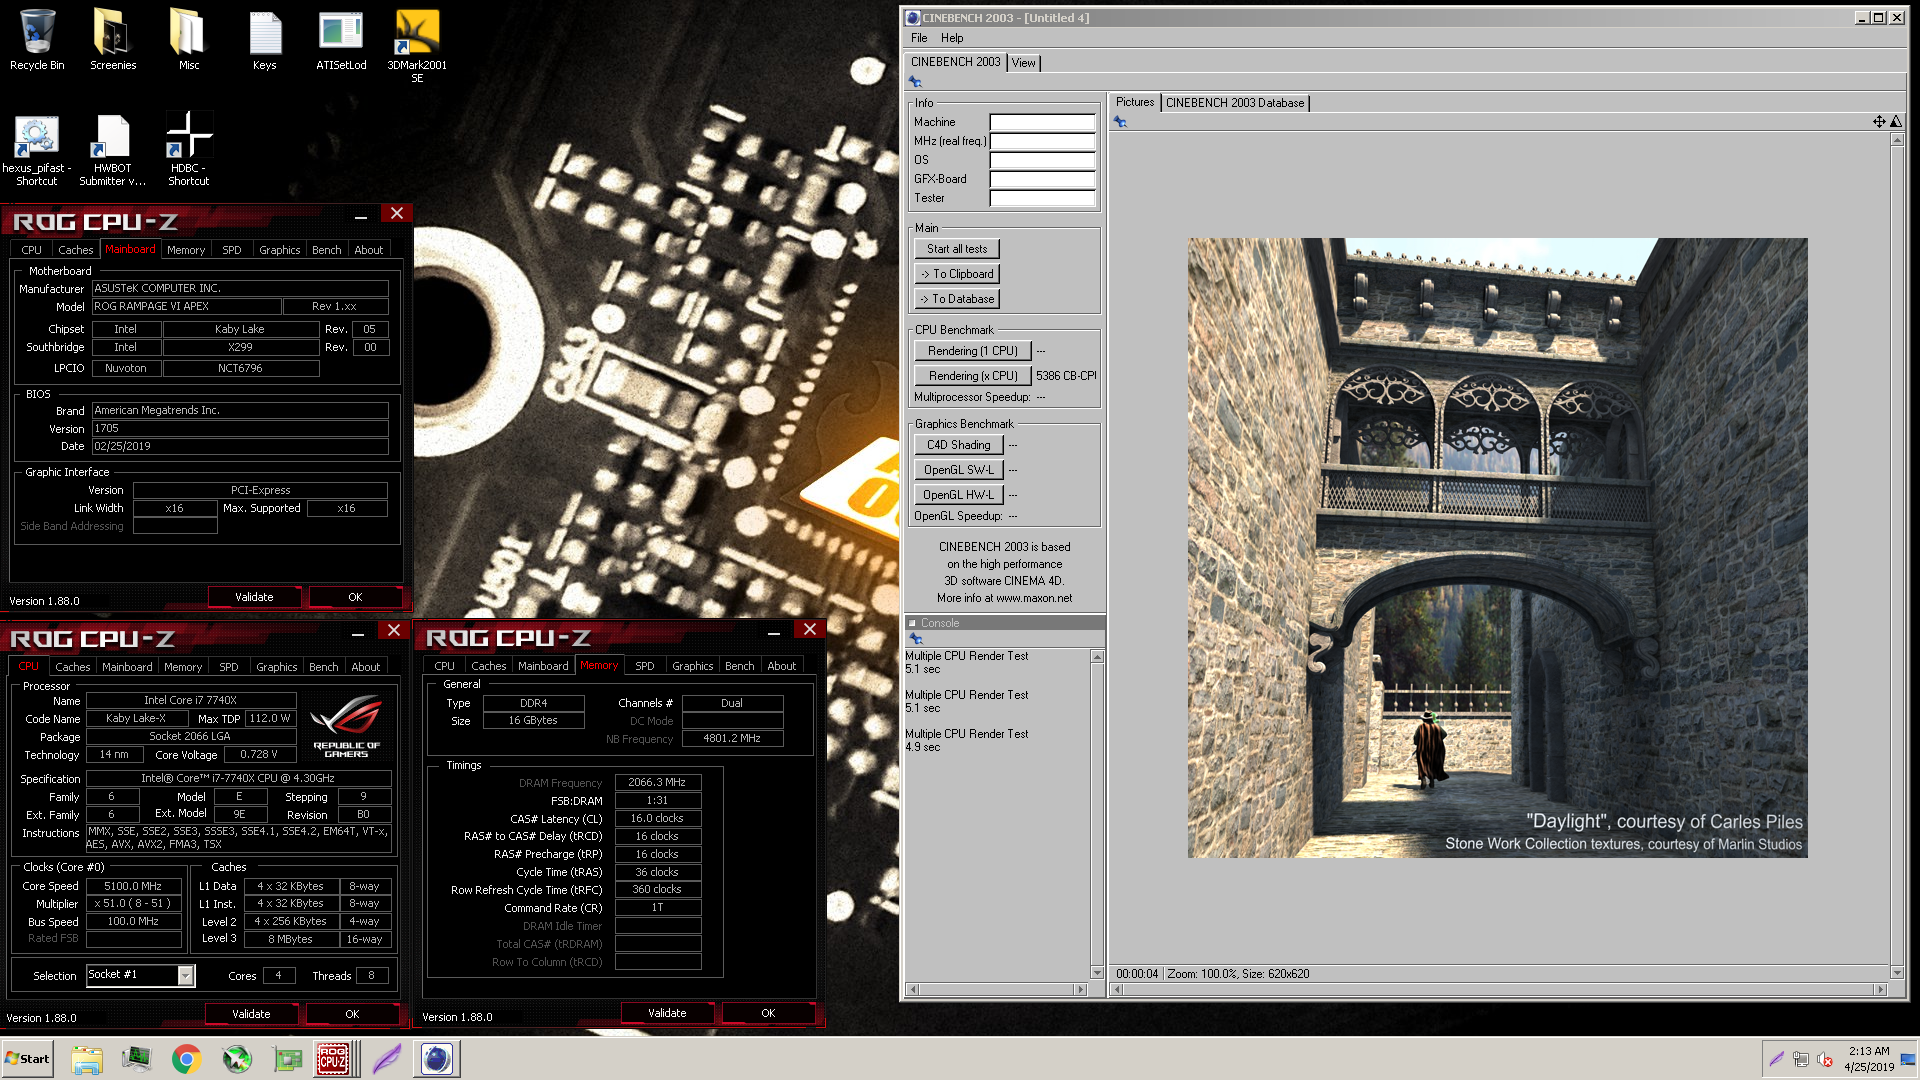Open Caches tab in CPU tab CPU-Z window
The width and height of the screenshot is (1920, 1080).
[73, 667]
